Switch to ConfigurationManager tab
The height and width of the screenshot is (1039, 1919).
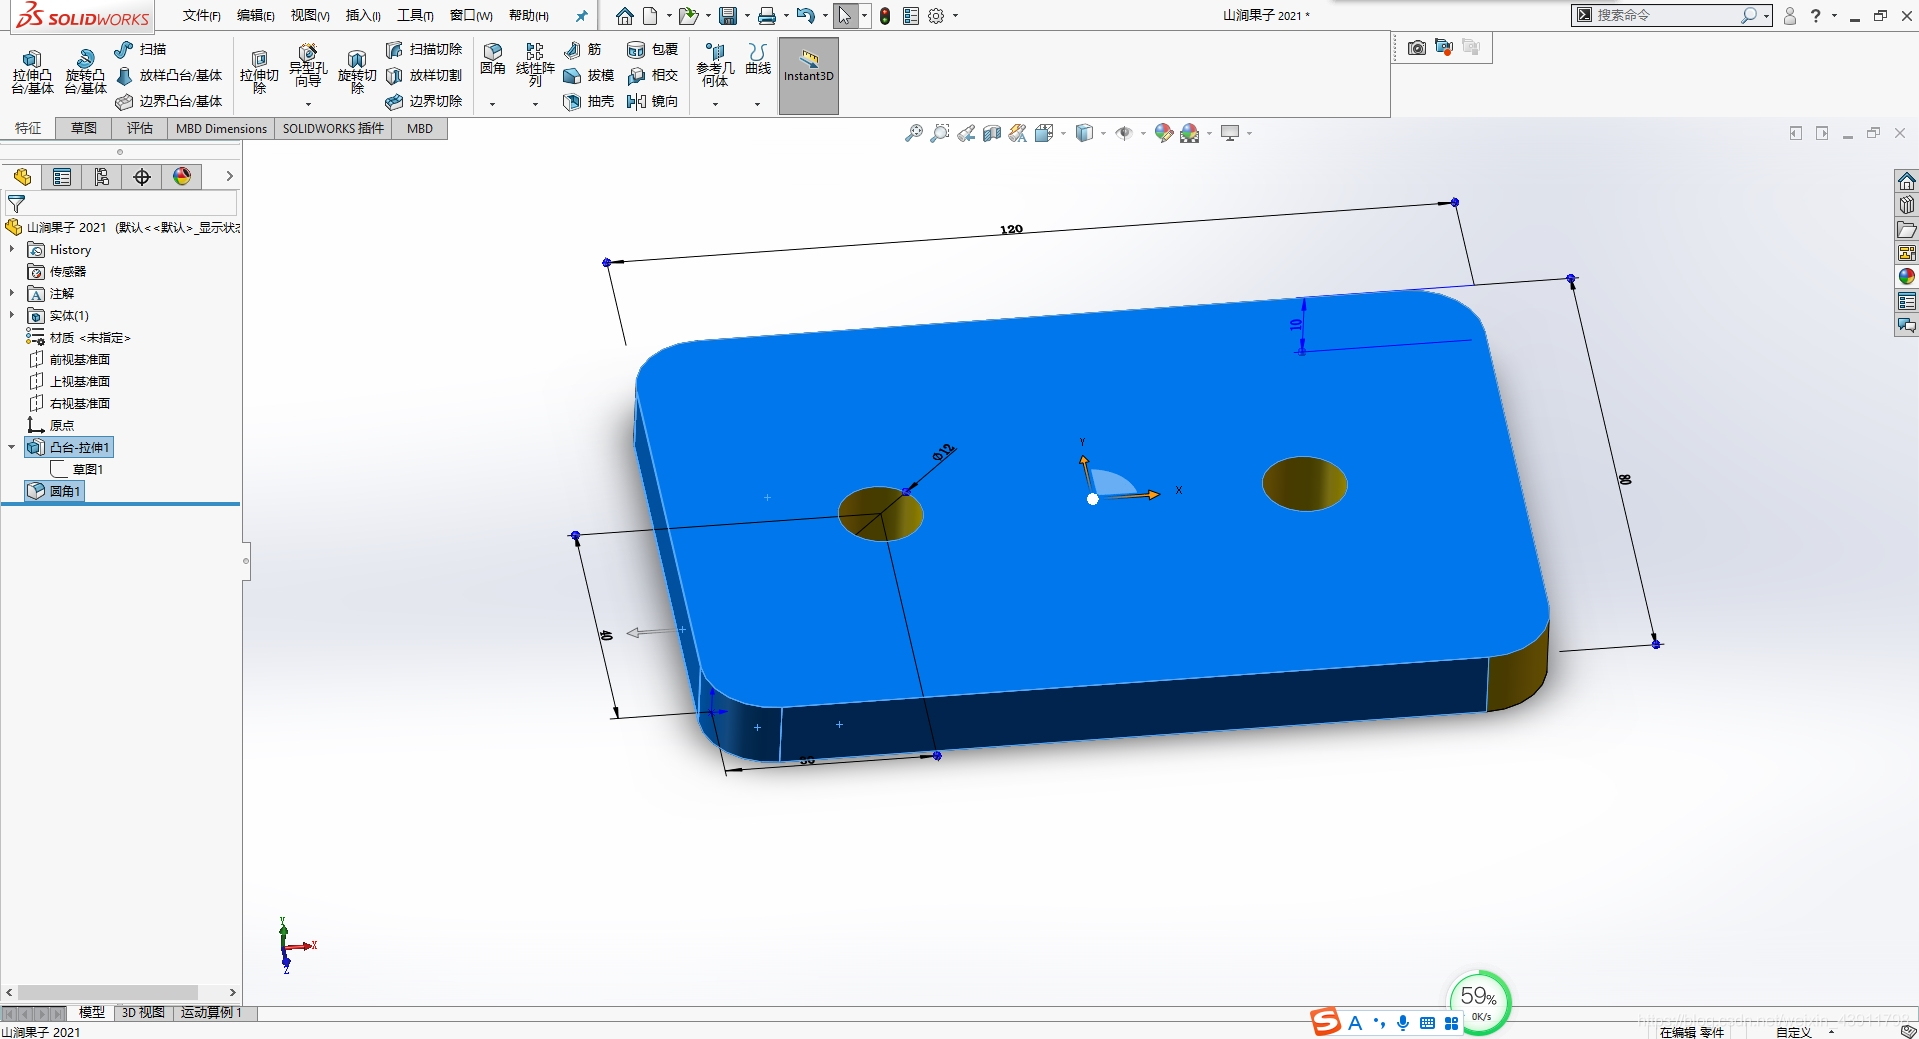[x=102, y=177]
